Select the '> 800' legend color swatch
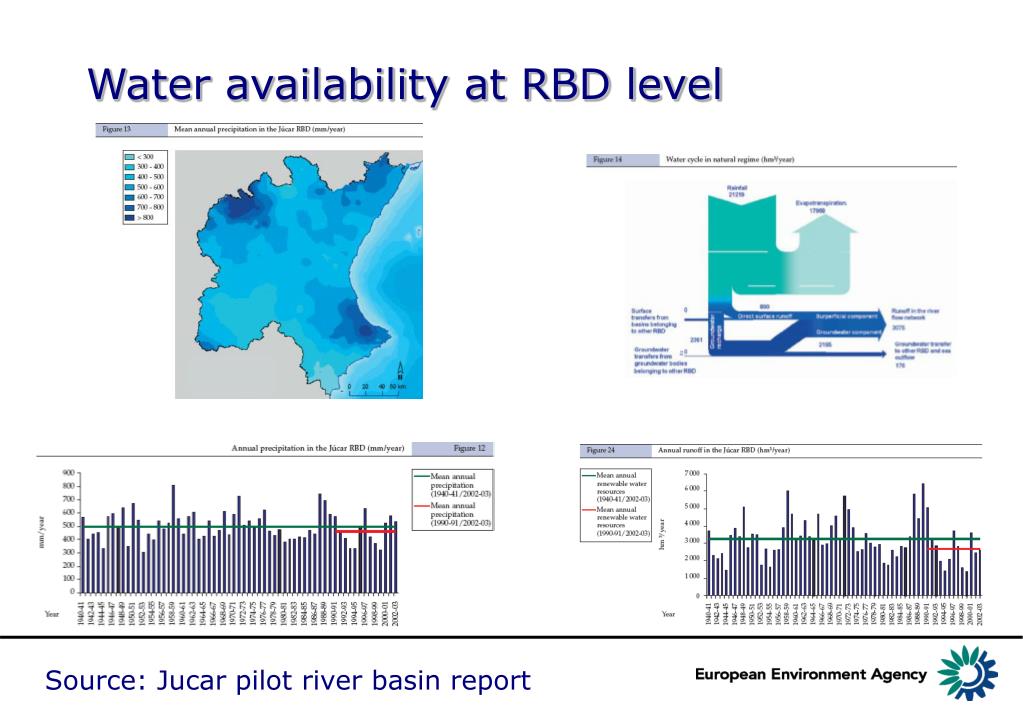1023x708 pixels. click(129, 217)
